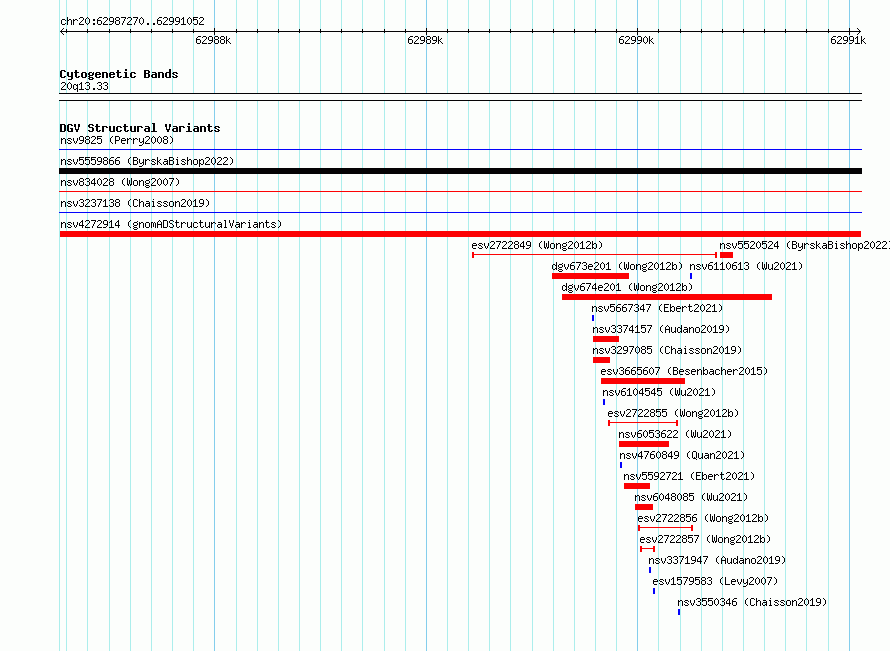Click the nsv6110613 (Wu2021) label
This screenshot has height=651, width=890.
746,266
